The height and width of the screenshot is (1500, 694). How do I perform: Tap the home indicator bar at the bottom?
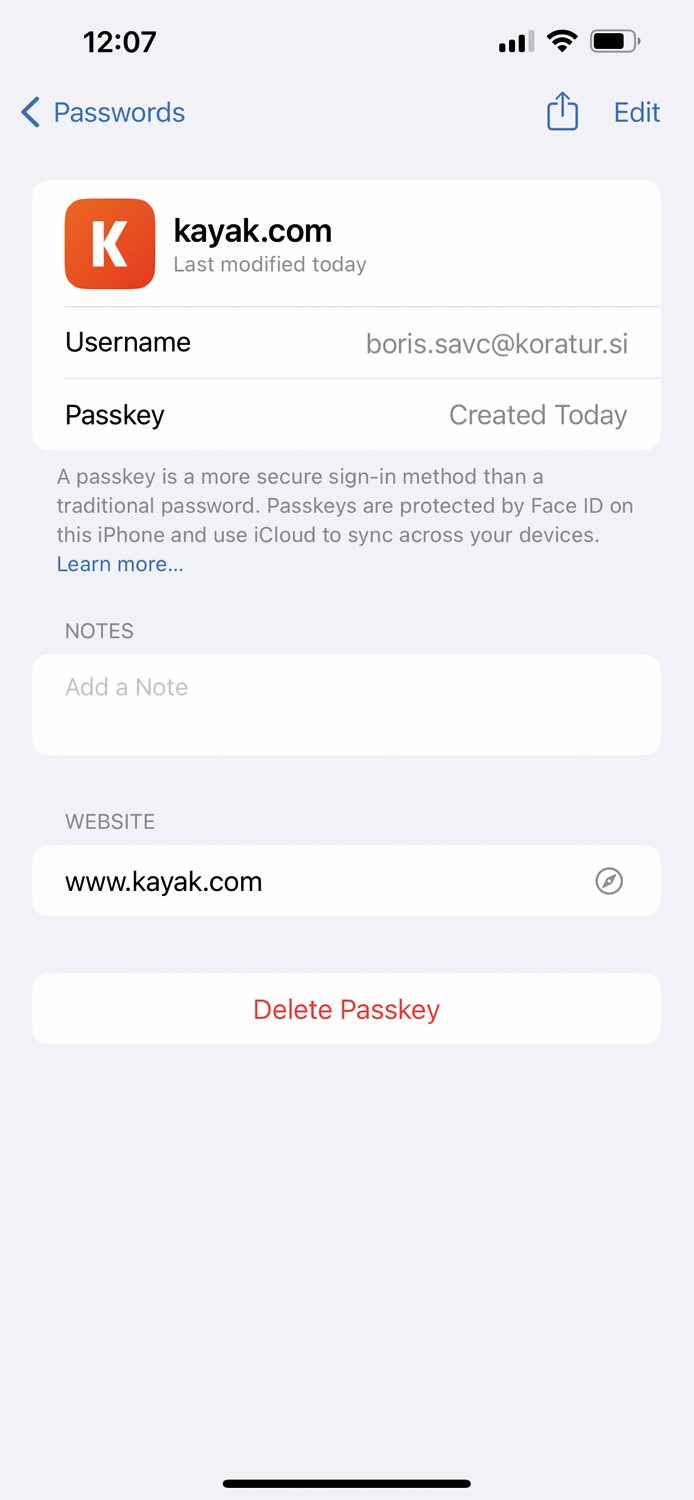click(347, 1483)
